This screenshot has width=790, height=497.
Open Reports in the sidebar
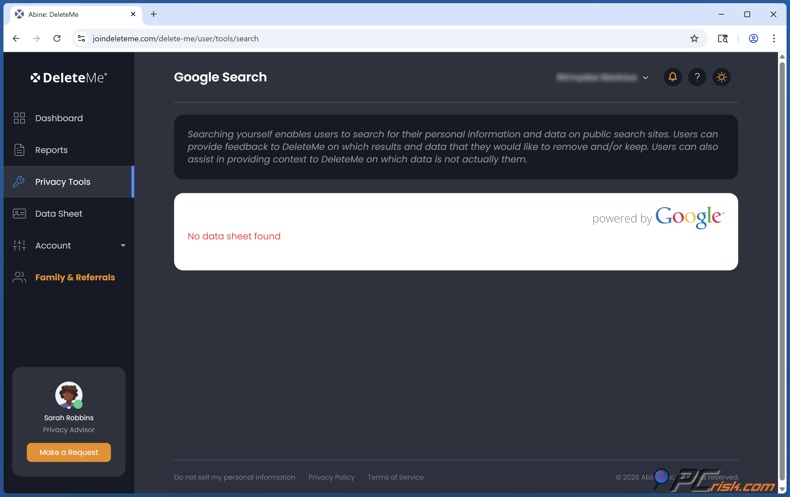pos(51,150)
